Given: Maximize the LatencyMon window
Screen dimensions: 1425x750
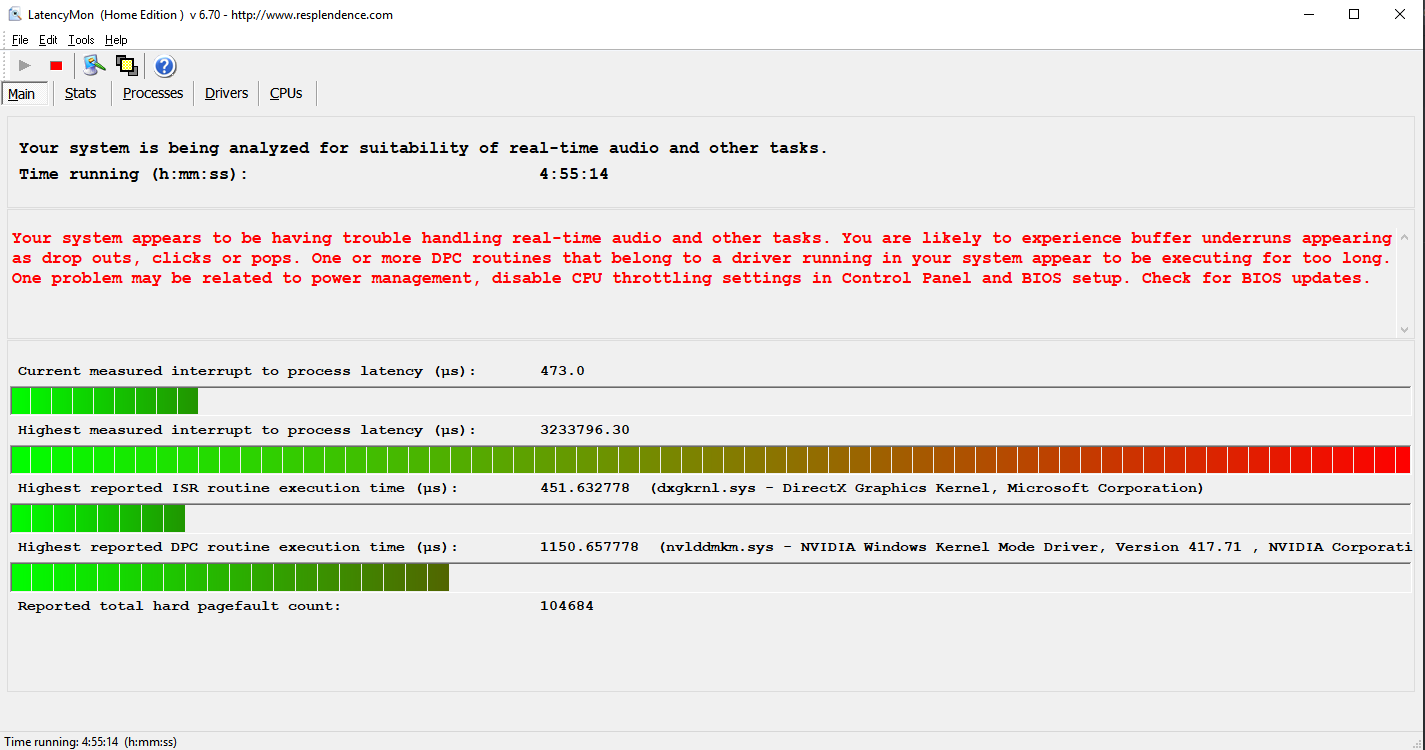Looking at the screenshot, I should click(1354, 15).
